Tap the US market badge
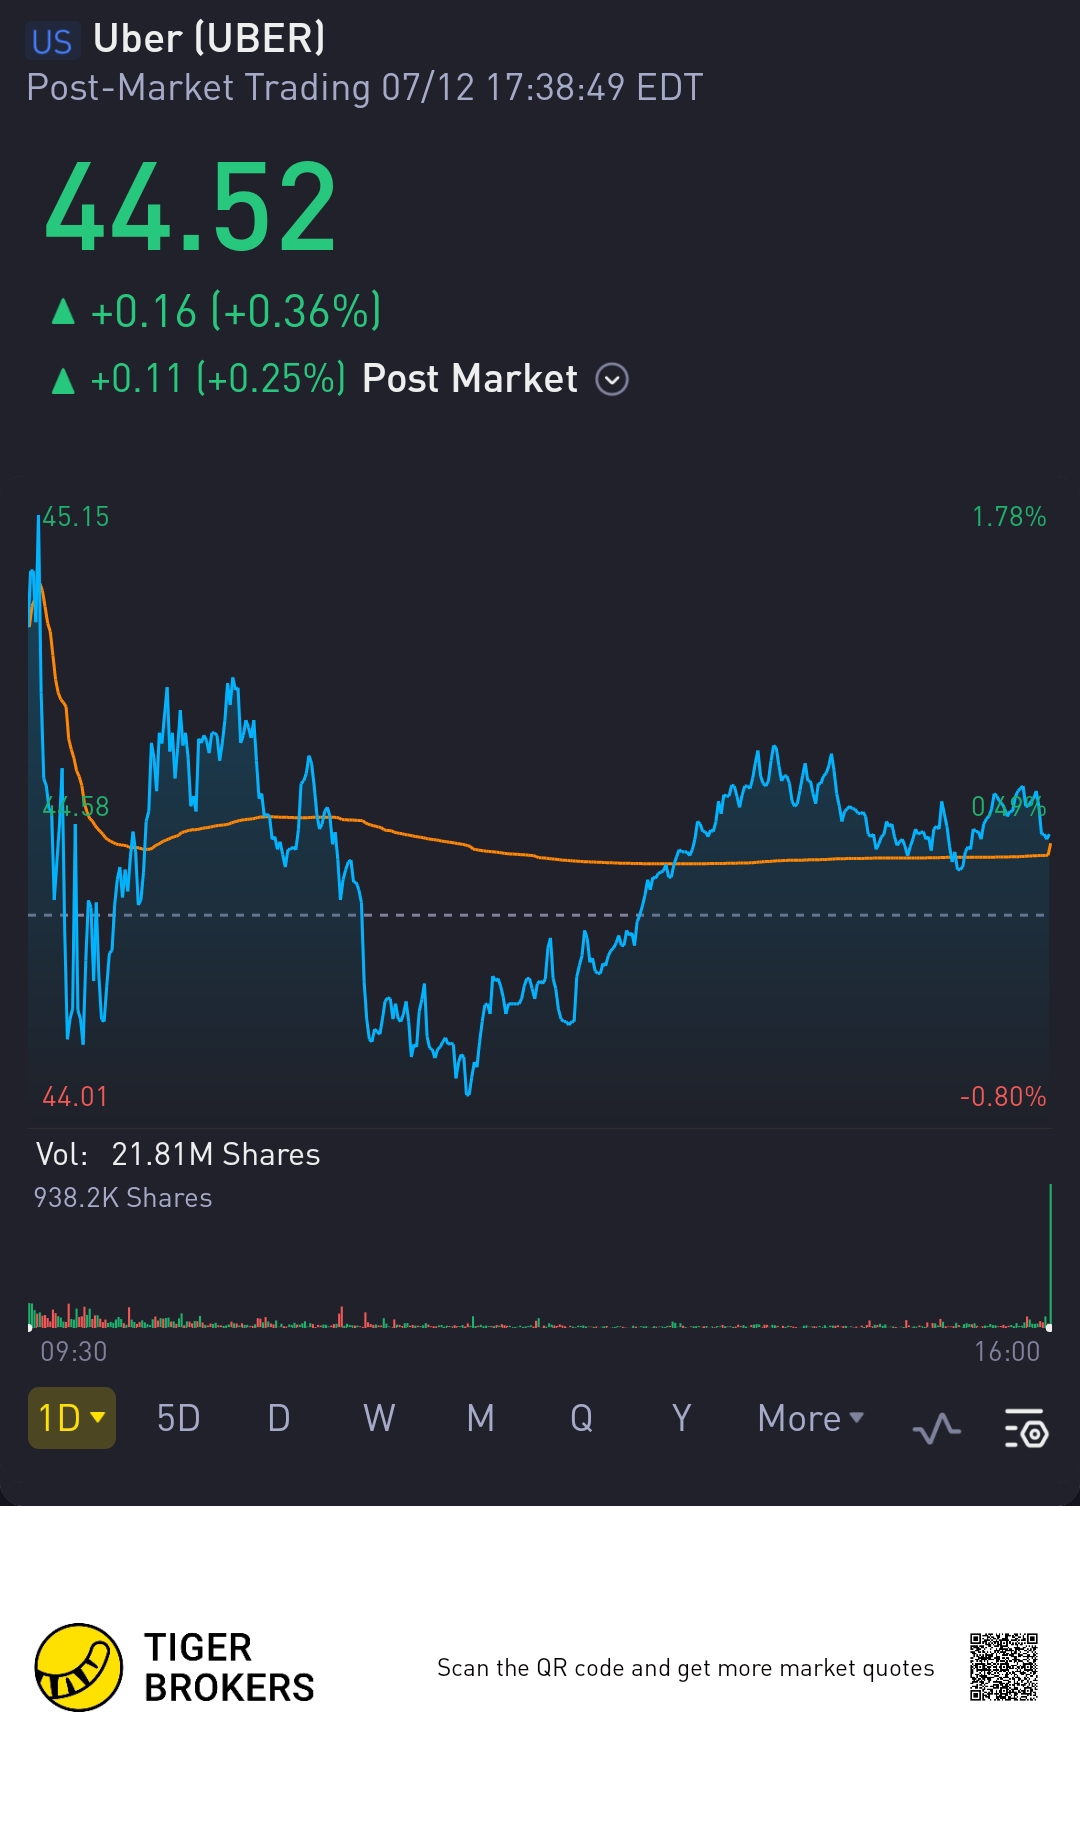Image resolution: width=1080 pixels, height=1829 pixels. click(x=52, y=41)
